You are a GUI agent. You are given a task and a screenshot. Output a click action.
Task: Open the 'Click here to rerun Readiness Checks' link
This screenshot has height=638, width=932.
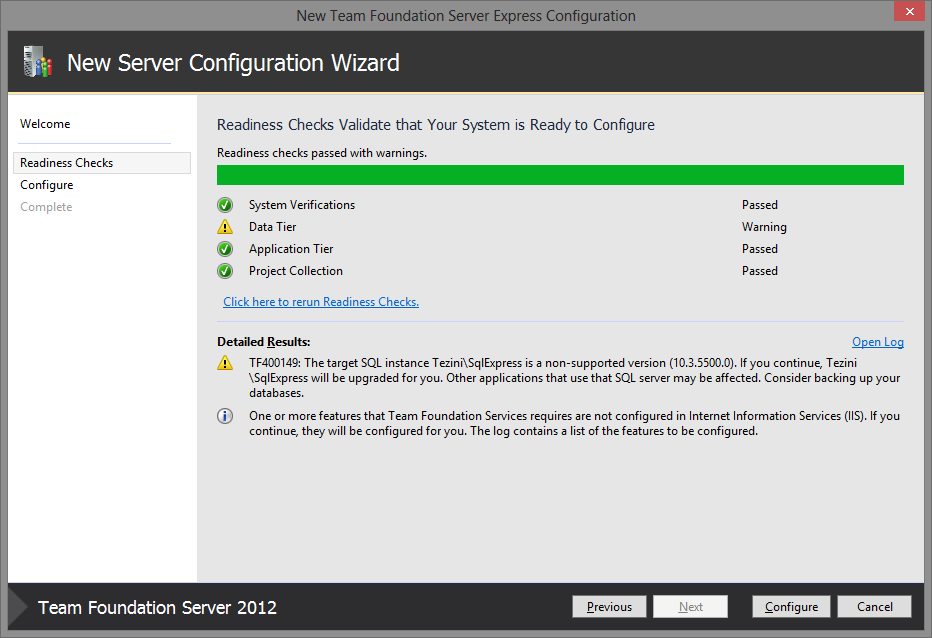(x=320, y=301)
